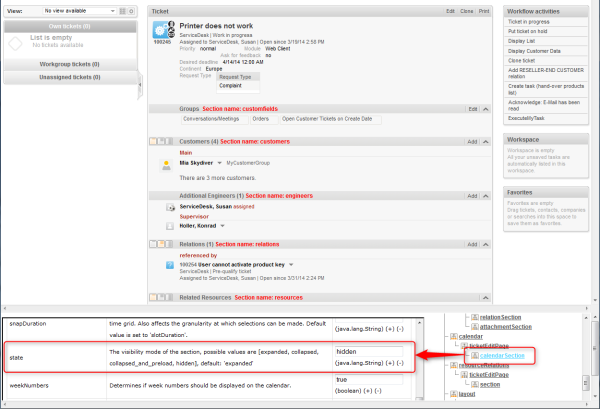Click second view-mode icon in Customers header
Screen dimensions: 600x409
point(161,142)
